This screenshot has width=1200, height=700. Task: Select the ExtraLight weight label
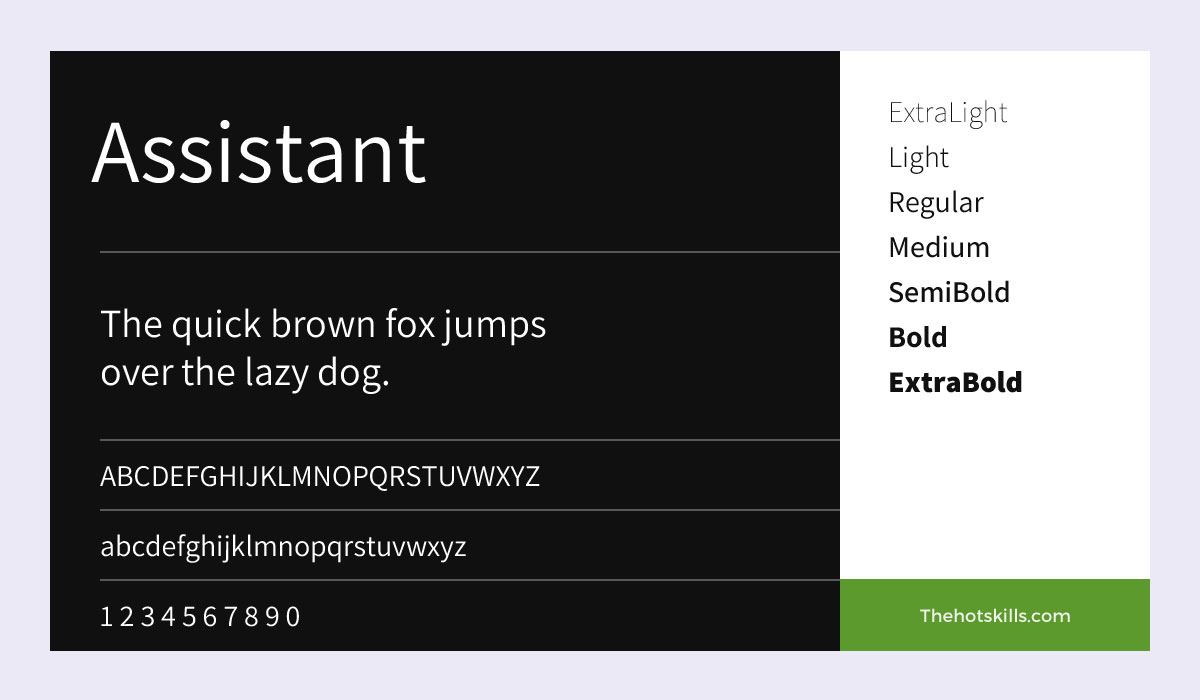pyautogui.click(x=948, y=113)
